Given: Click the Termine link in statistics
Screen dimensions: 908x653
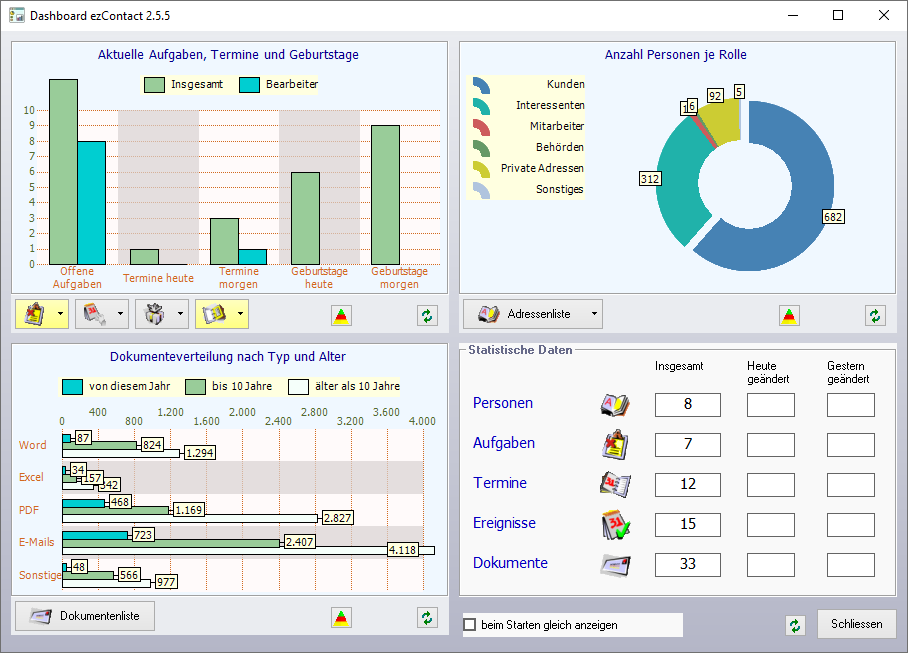Looking at the screenshot, I should click(499, 483).
